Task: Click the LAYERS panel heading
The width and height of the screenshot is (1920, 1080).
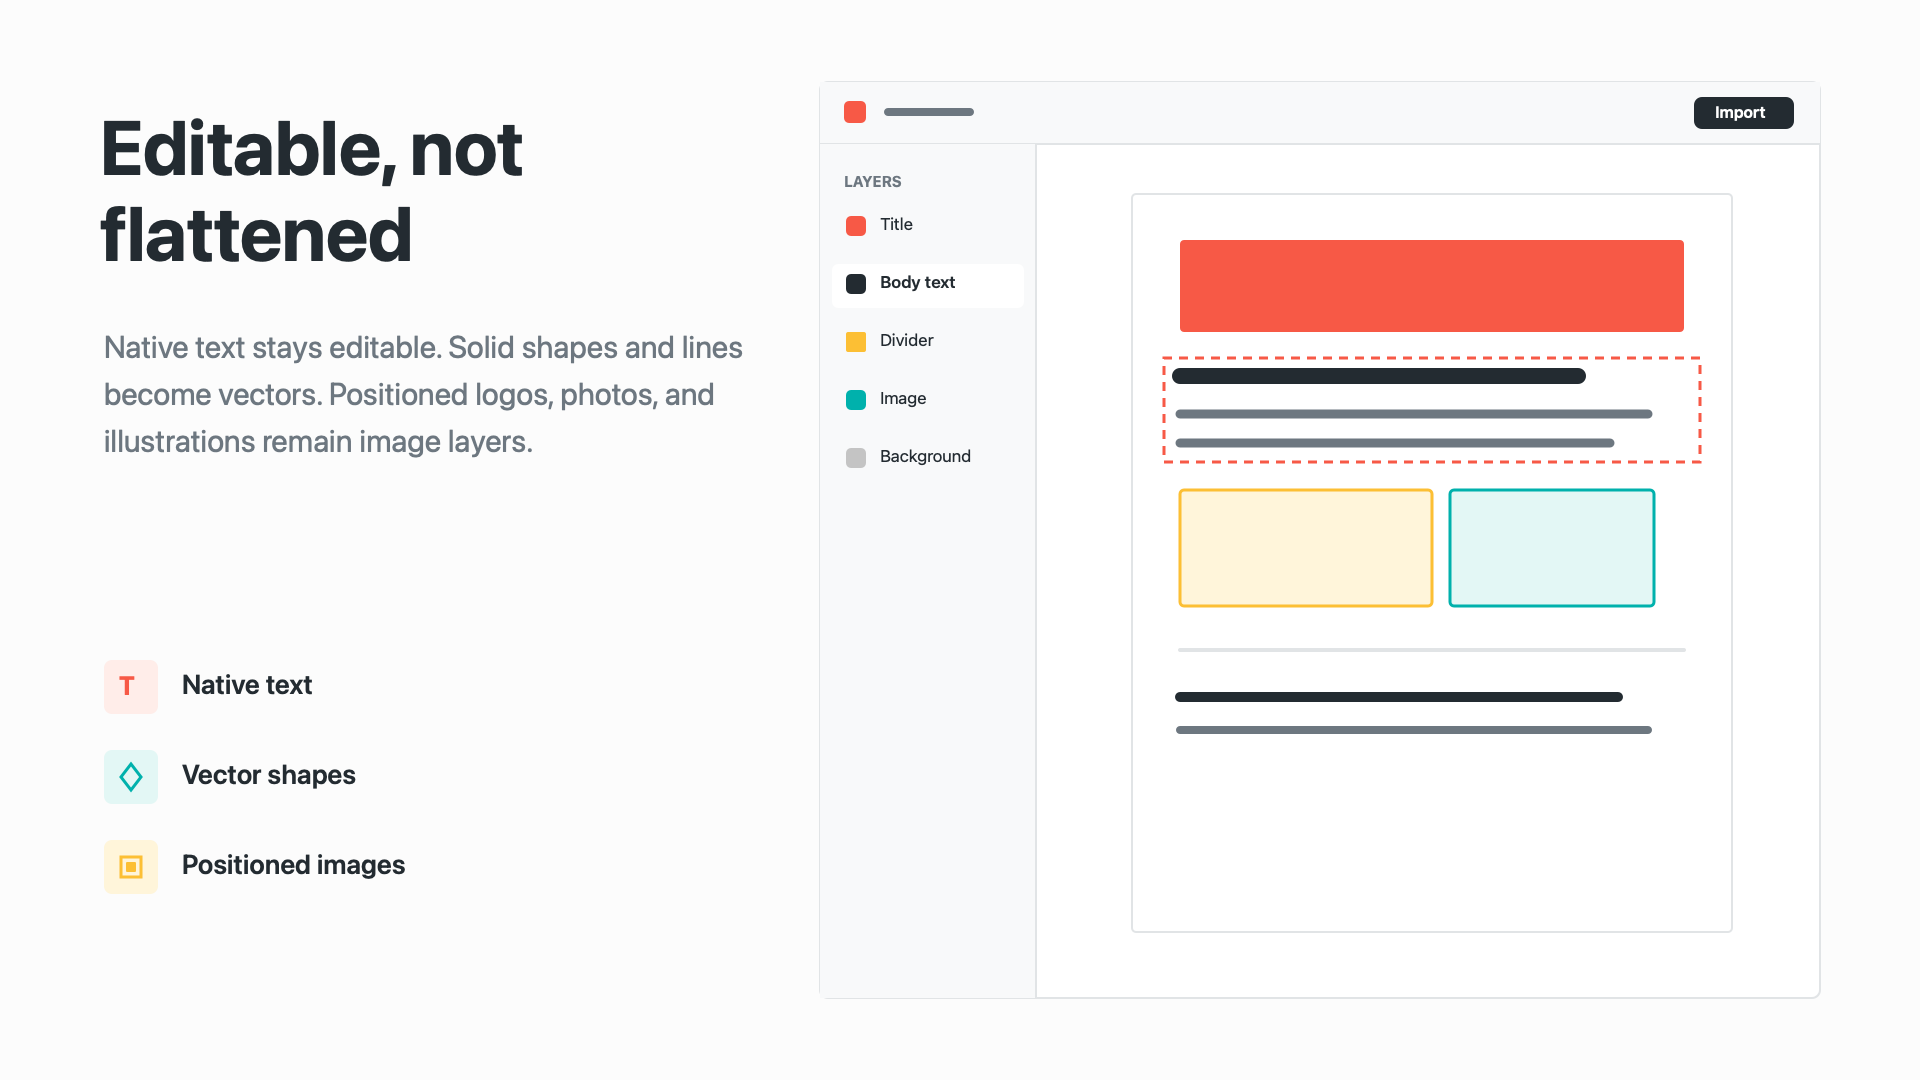Action: [x=873, y=182]
